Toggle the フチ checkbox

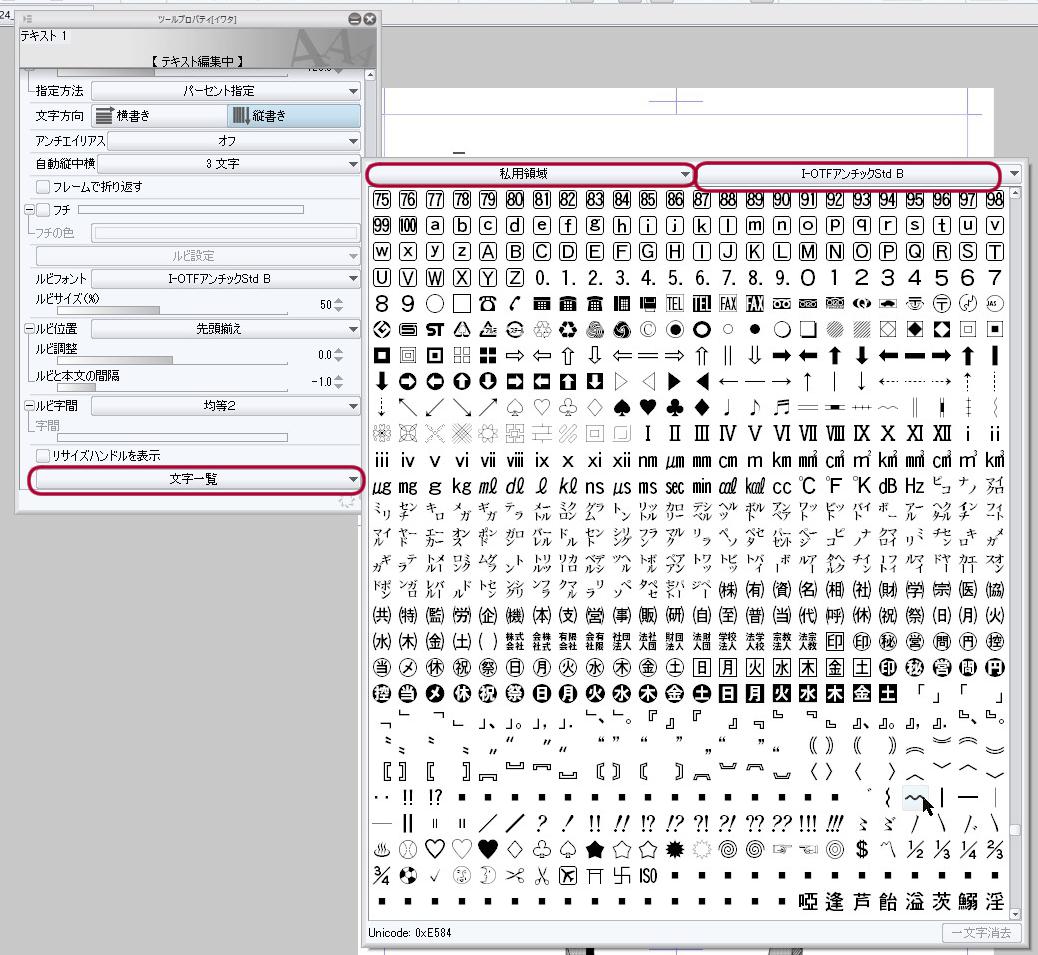coord(43,210)
